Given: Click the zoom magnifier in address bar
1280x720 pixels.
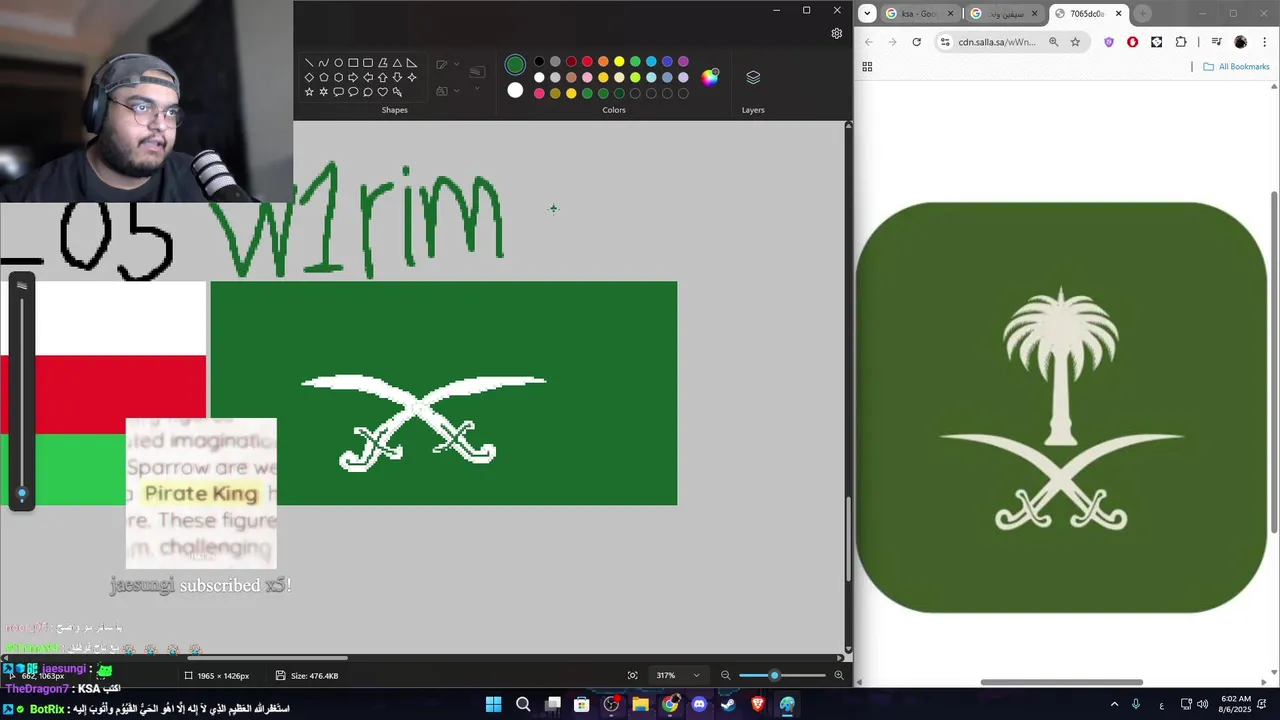Looking at the screenshot, I should coord(1053,42).
